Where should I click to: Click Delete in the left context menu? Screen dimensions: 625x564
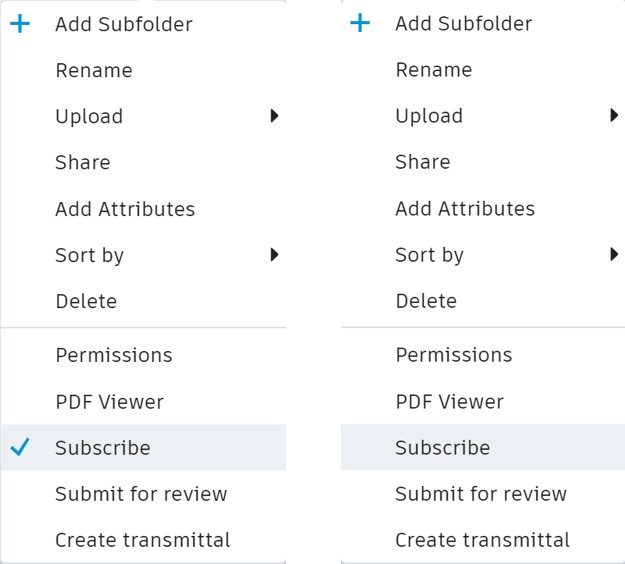pyautogui.click(x=86, y=301)
